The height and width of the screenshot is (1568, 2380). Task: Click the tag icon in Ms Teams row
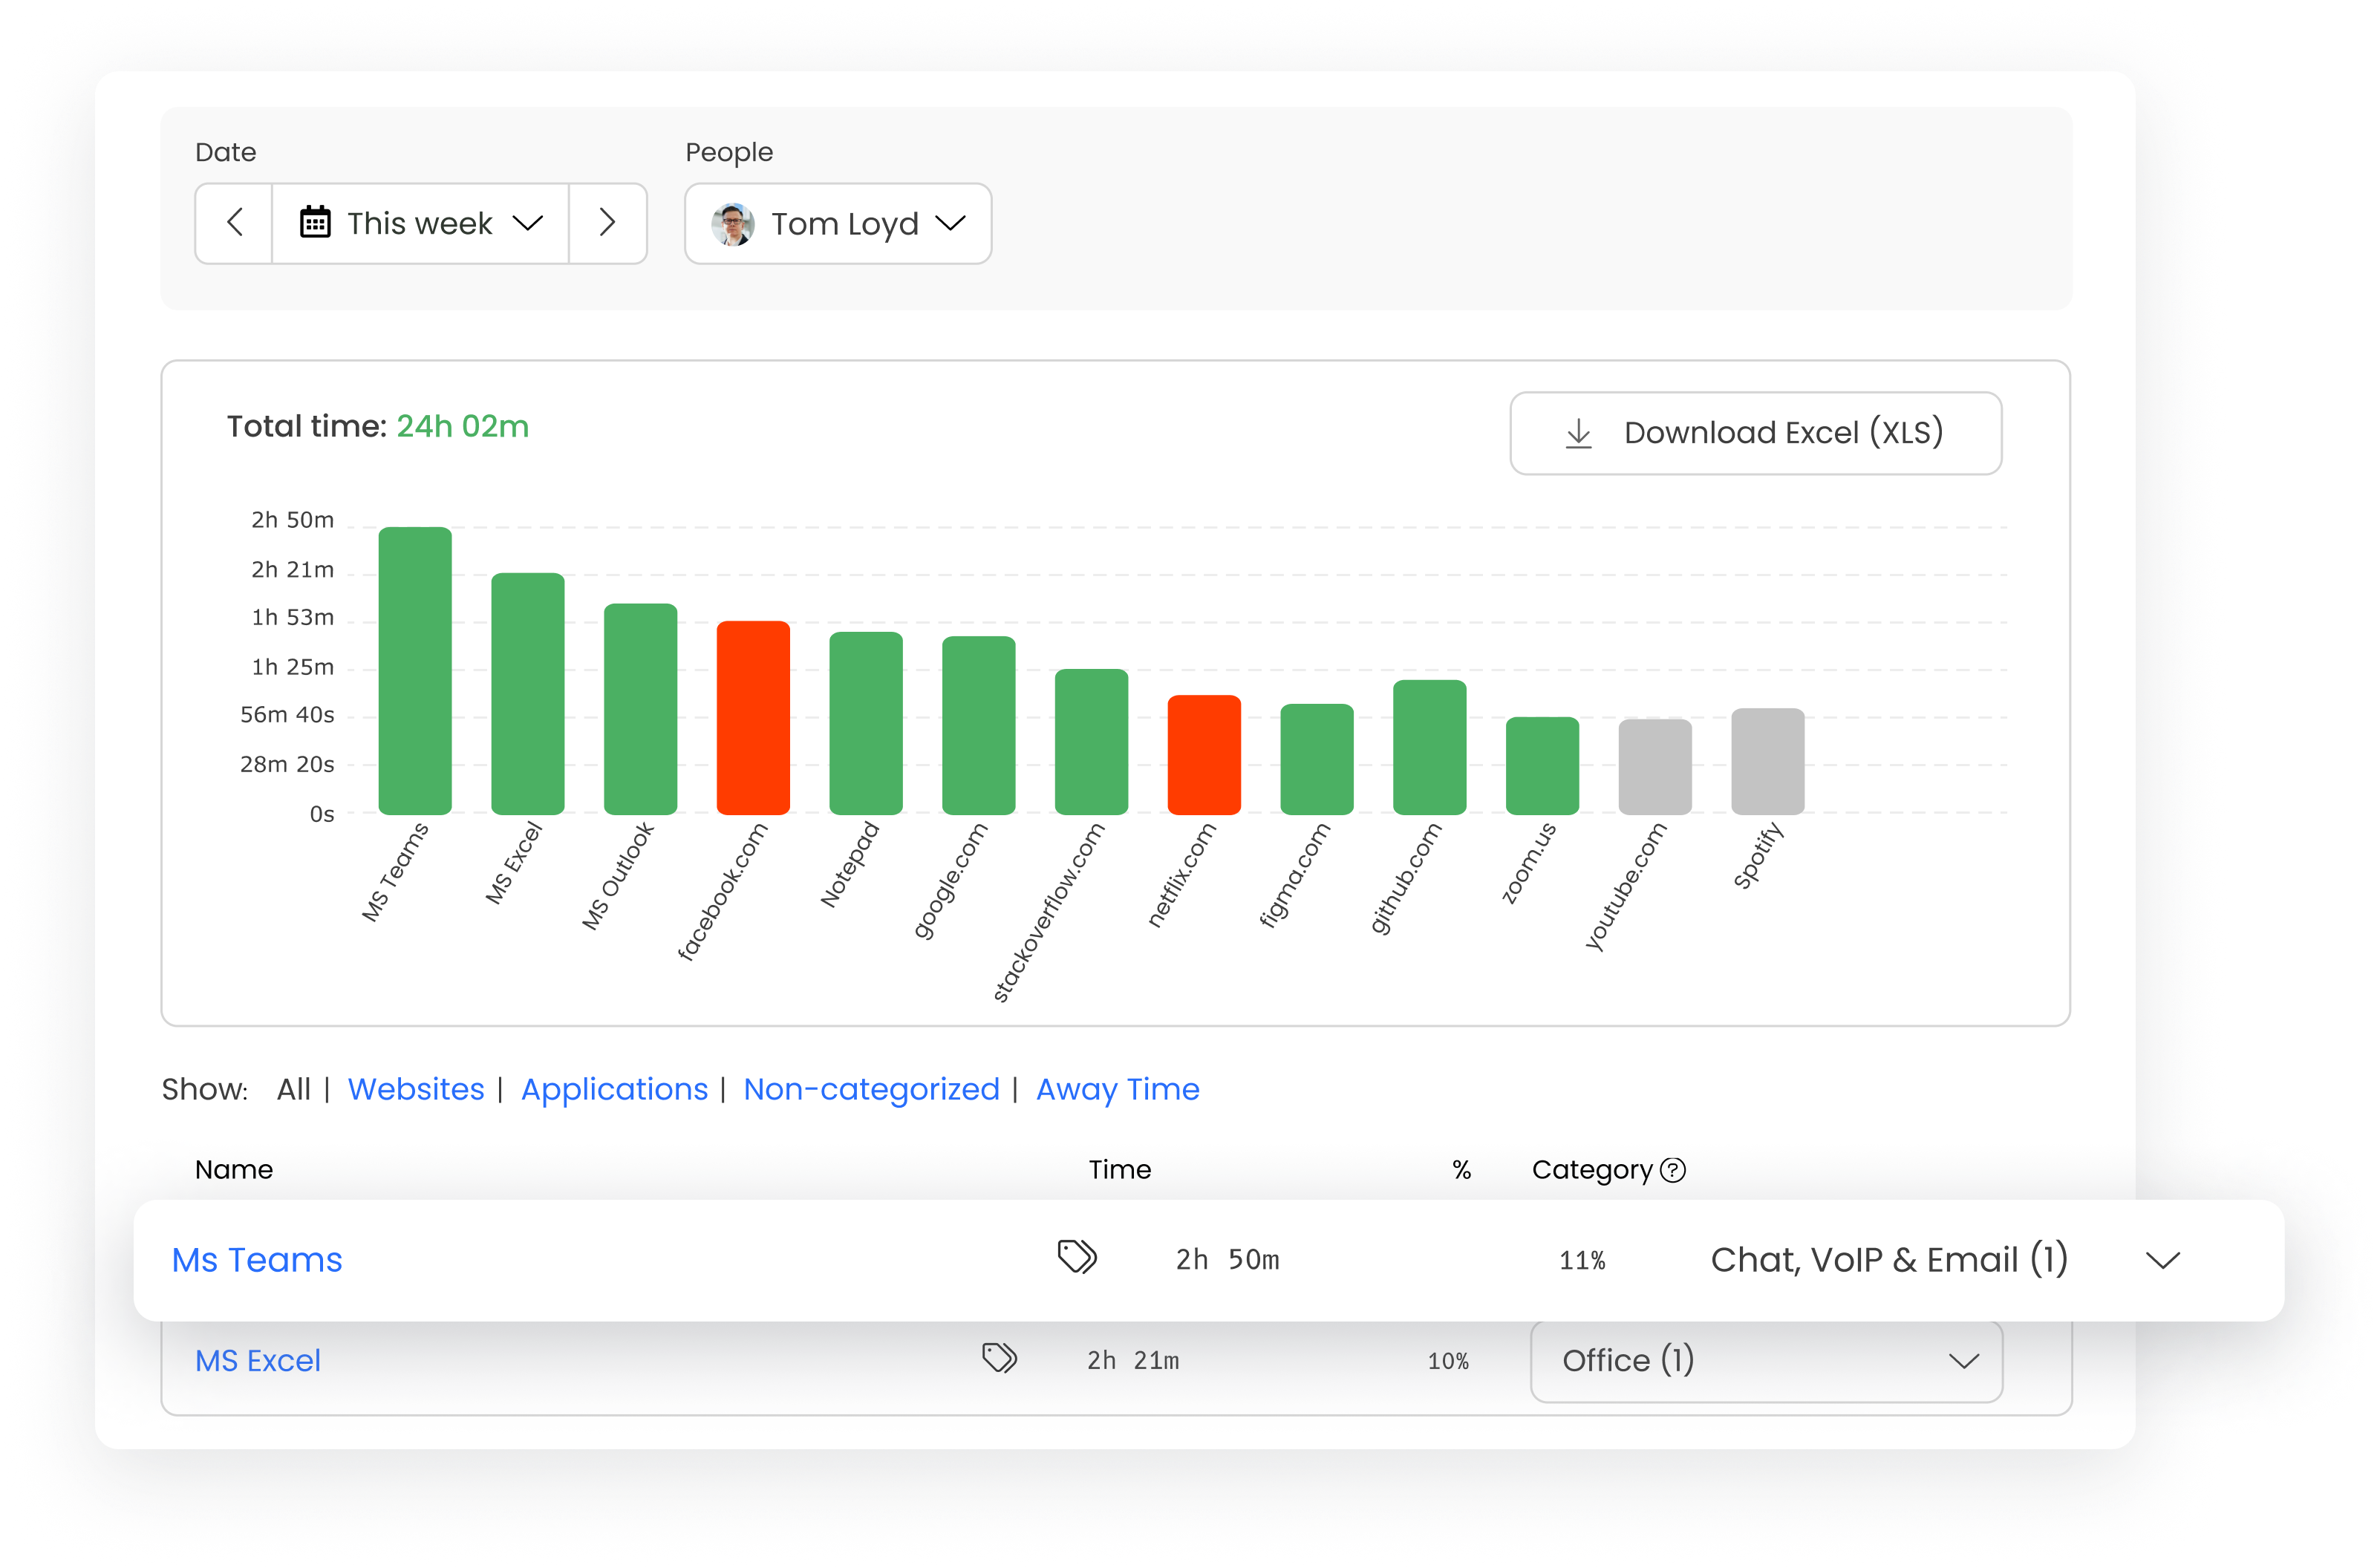click(x=1077, y=1257)
